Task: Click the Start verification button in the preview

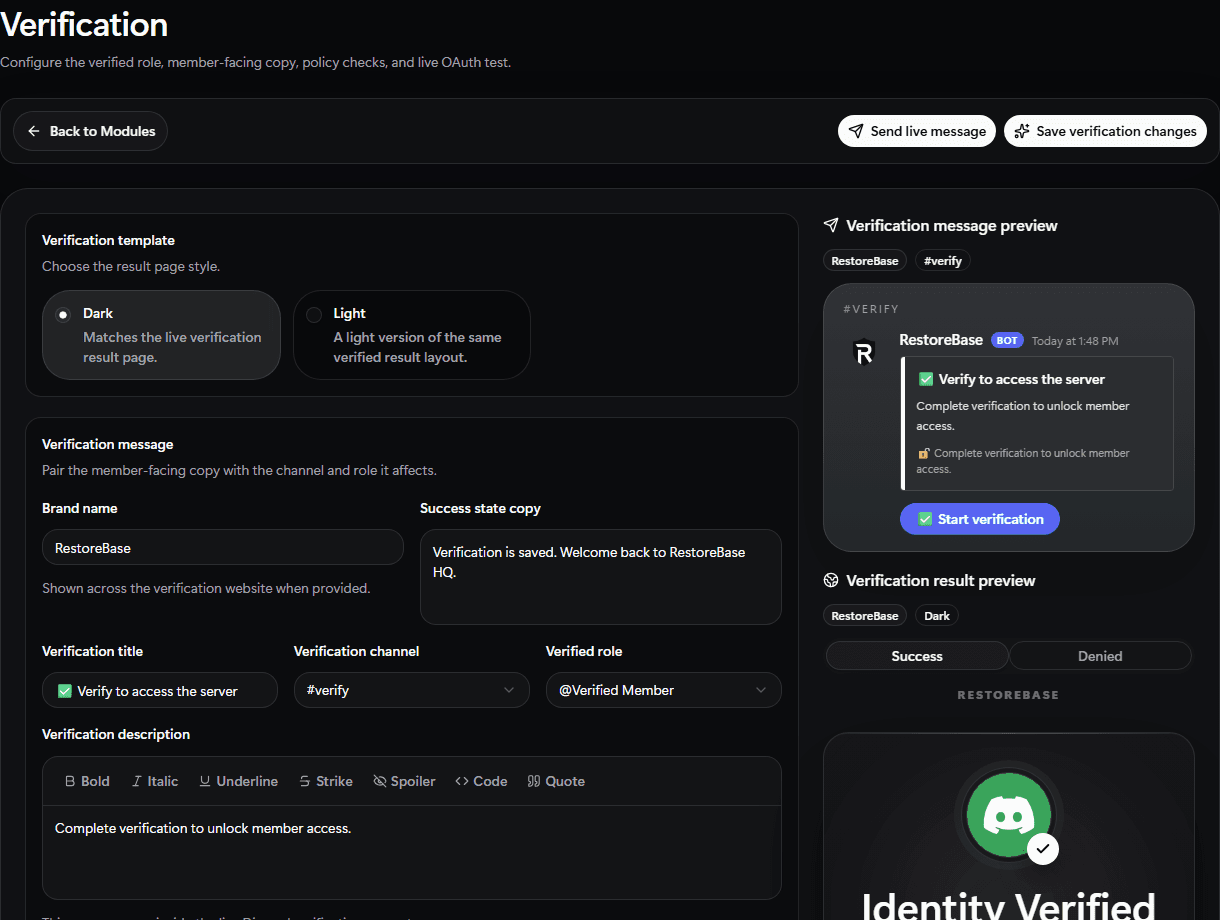Action: pos(980,519)
